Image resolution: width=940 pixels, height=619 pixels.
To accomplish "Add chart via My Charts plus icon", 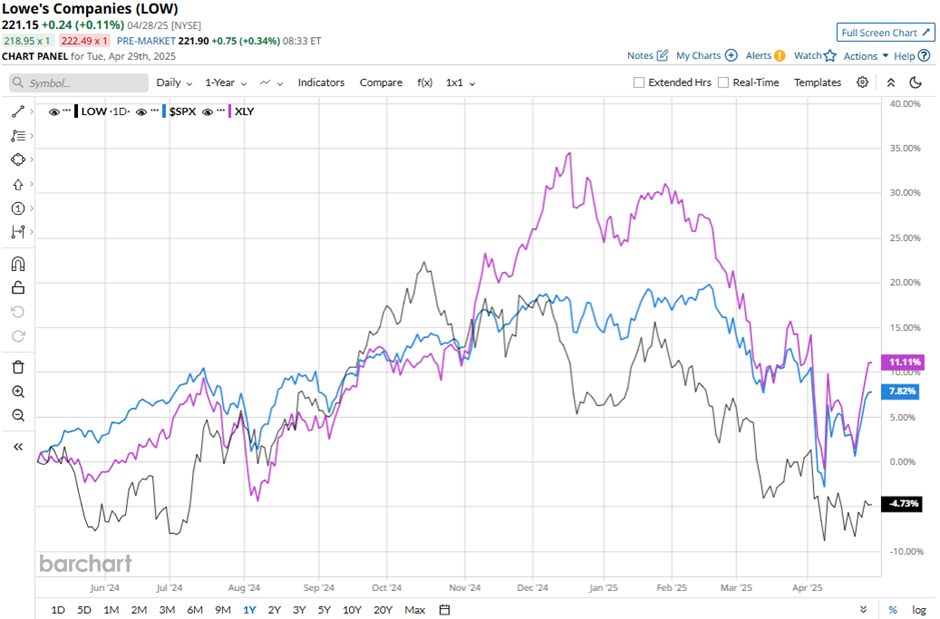I will pos(731,55).
